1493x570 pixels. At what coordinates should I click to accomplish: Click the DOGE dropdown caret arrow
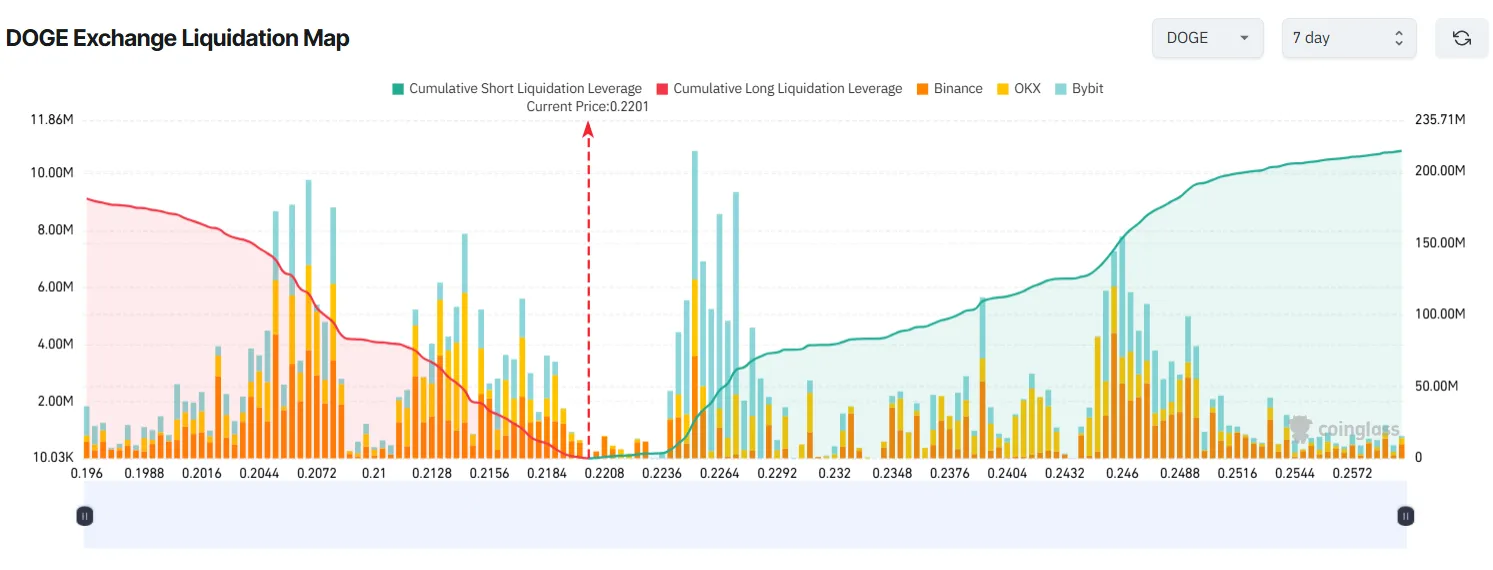tap(1244, 38)
